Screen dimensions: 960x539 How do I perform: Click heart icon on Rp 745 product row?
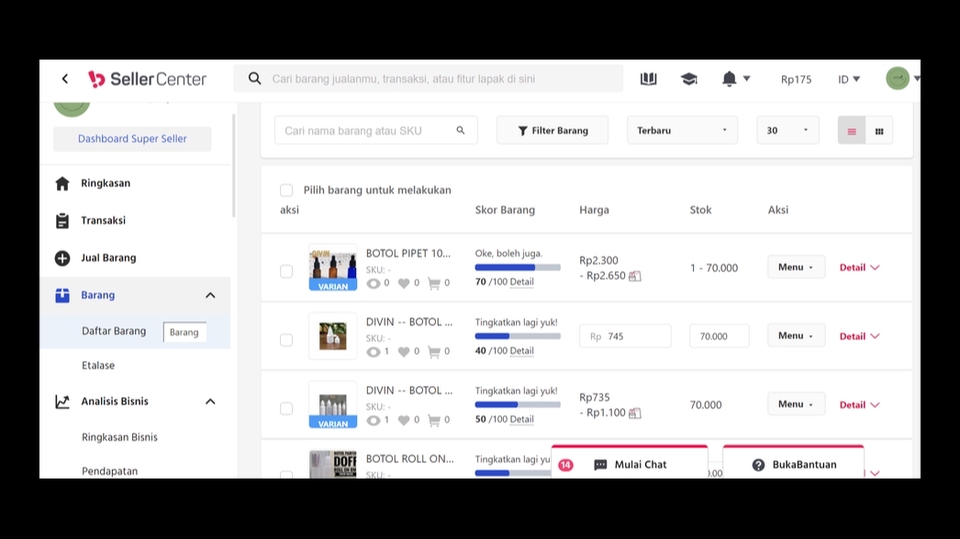(x=403, y=352)
